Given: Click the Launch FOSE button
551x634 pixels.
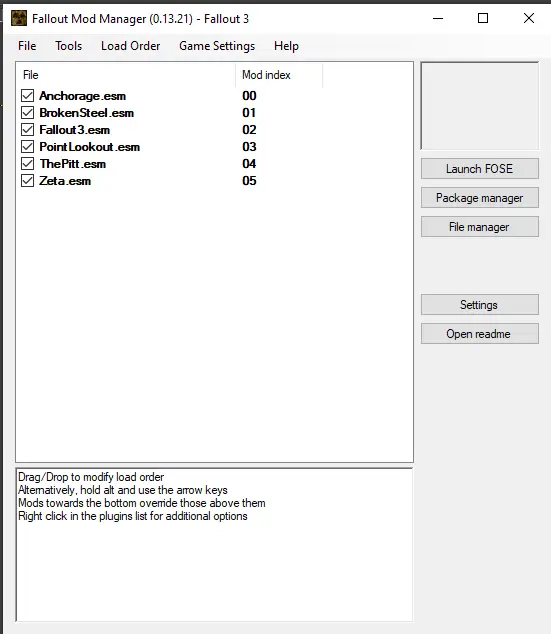Looking at the screenshot, I should [479, 169].
